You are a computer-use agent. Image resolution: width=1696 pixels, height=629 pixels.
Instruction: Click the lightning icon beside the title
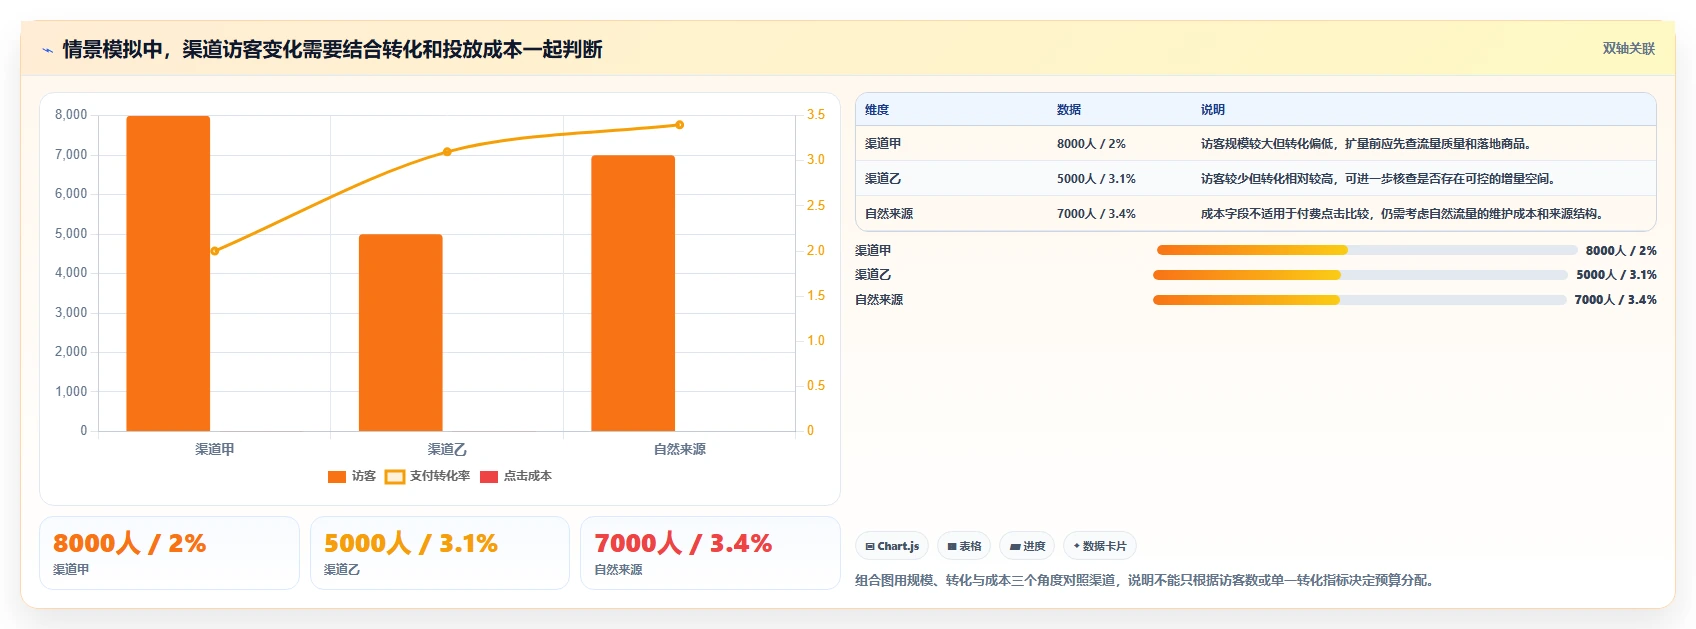(x=47, y=50)
